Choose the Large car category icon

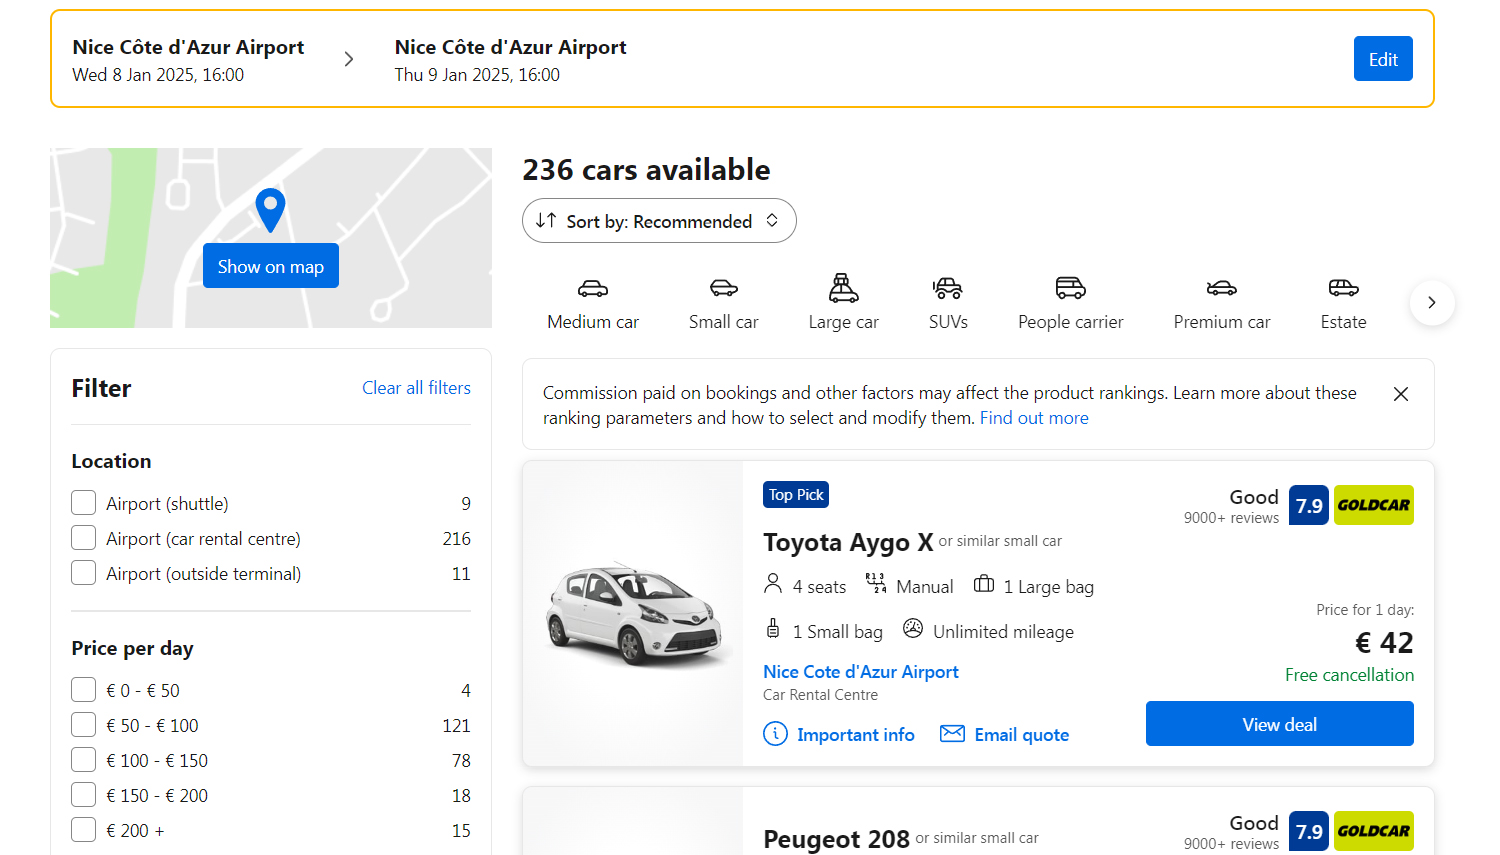click(843, 289)
